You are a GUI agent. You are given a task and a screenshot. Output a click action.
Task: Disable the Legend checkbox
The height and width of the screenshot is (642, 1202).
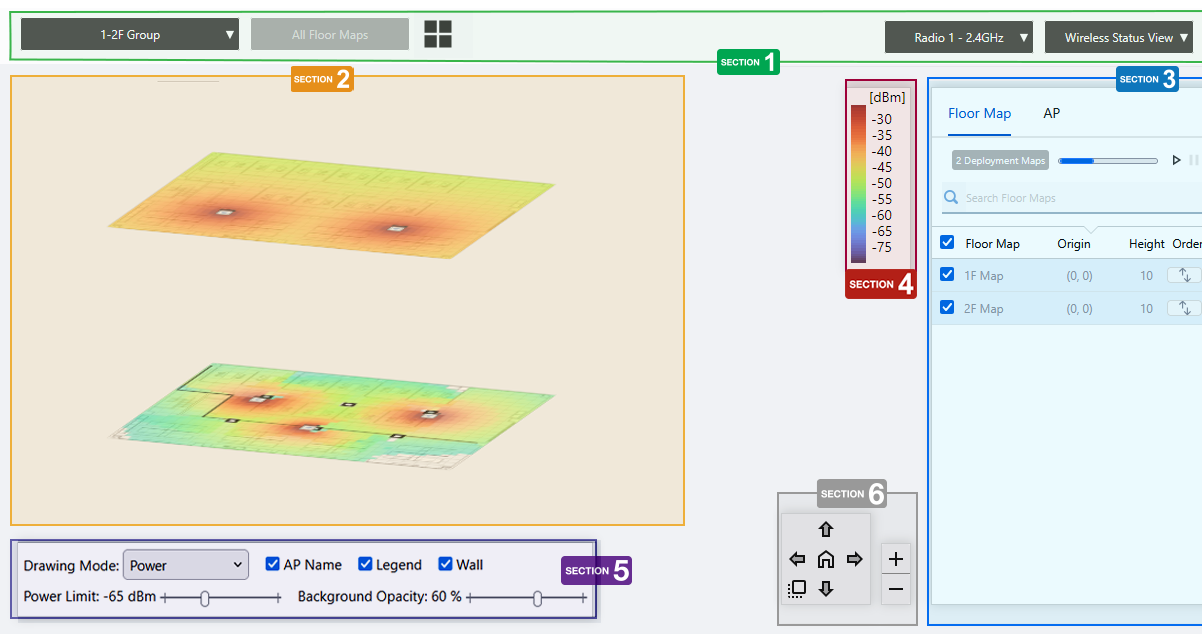(365, 564)
